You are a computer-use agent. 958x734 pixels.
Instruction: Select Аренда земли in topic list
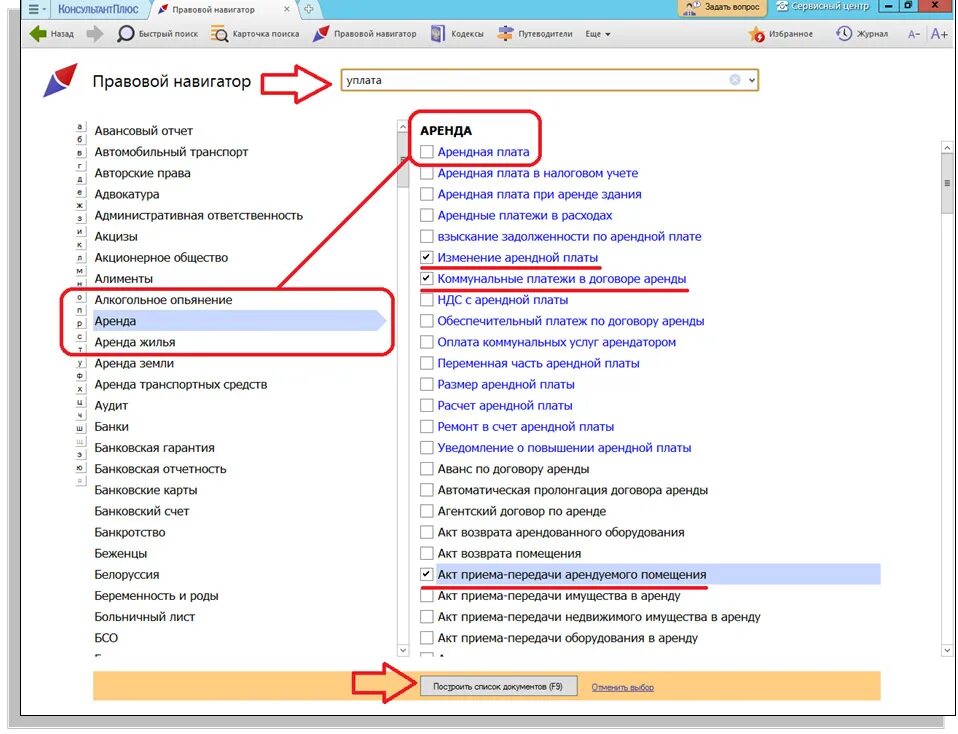click(x=134, y=363)
